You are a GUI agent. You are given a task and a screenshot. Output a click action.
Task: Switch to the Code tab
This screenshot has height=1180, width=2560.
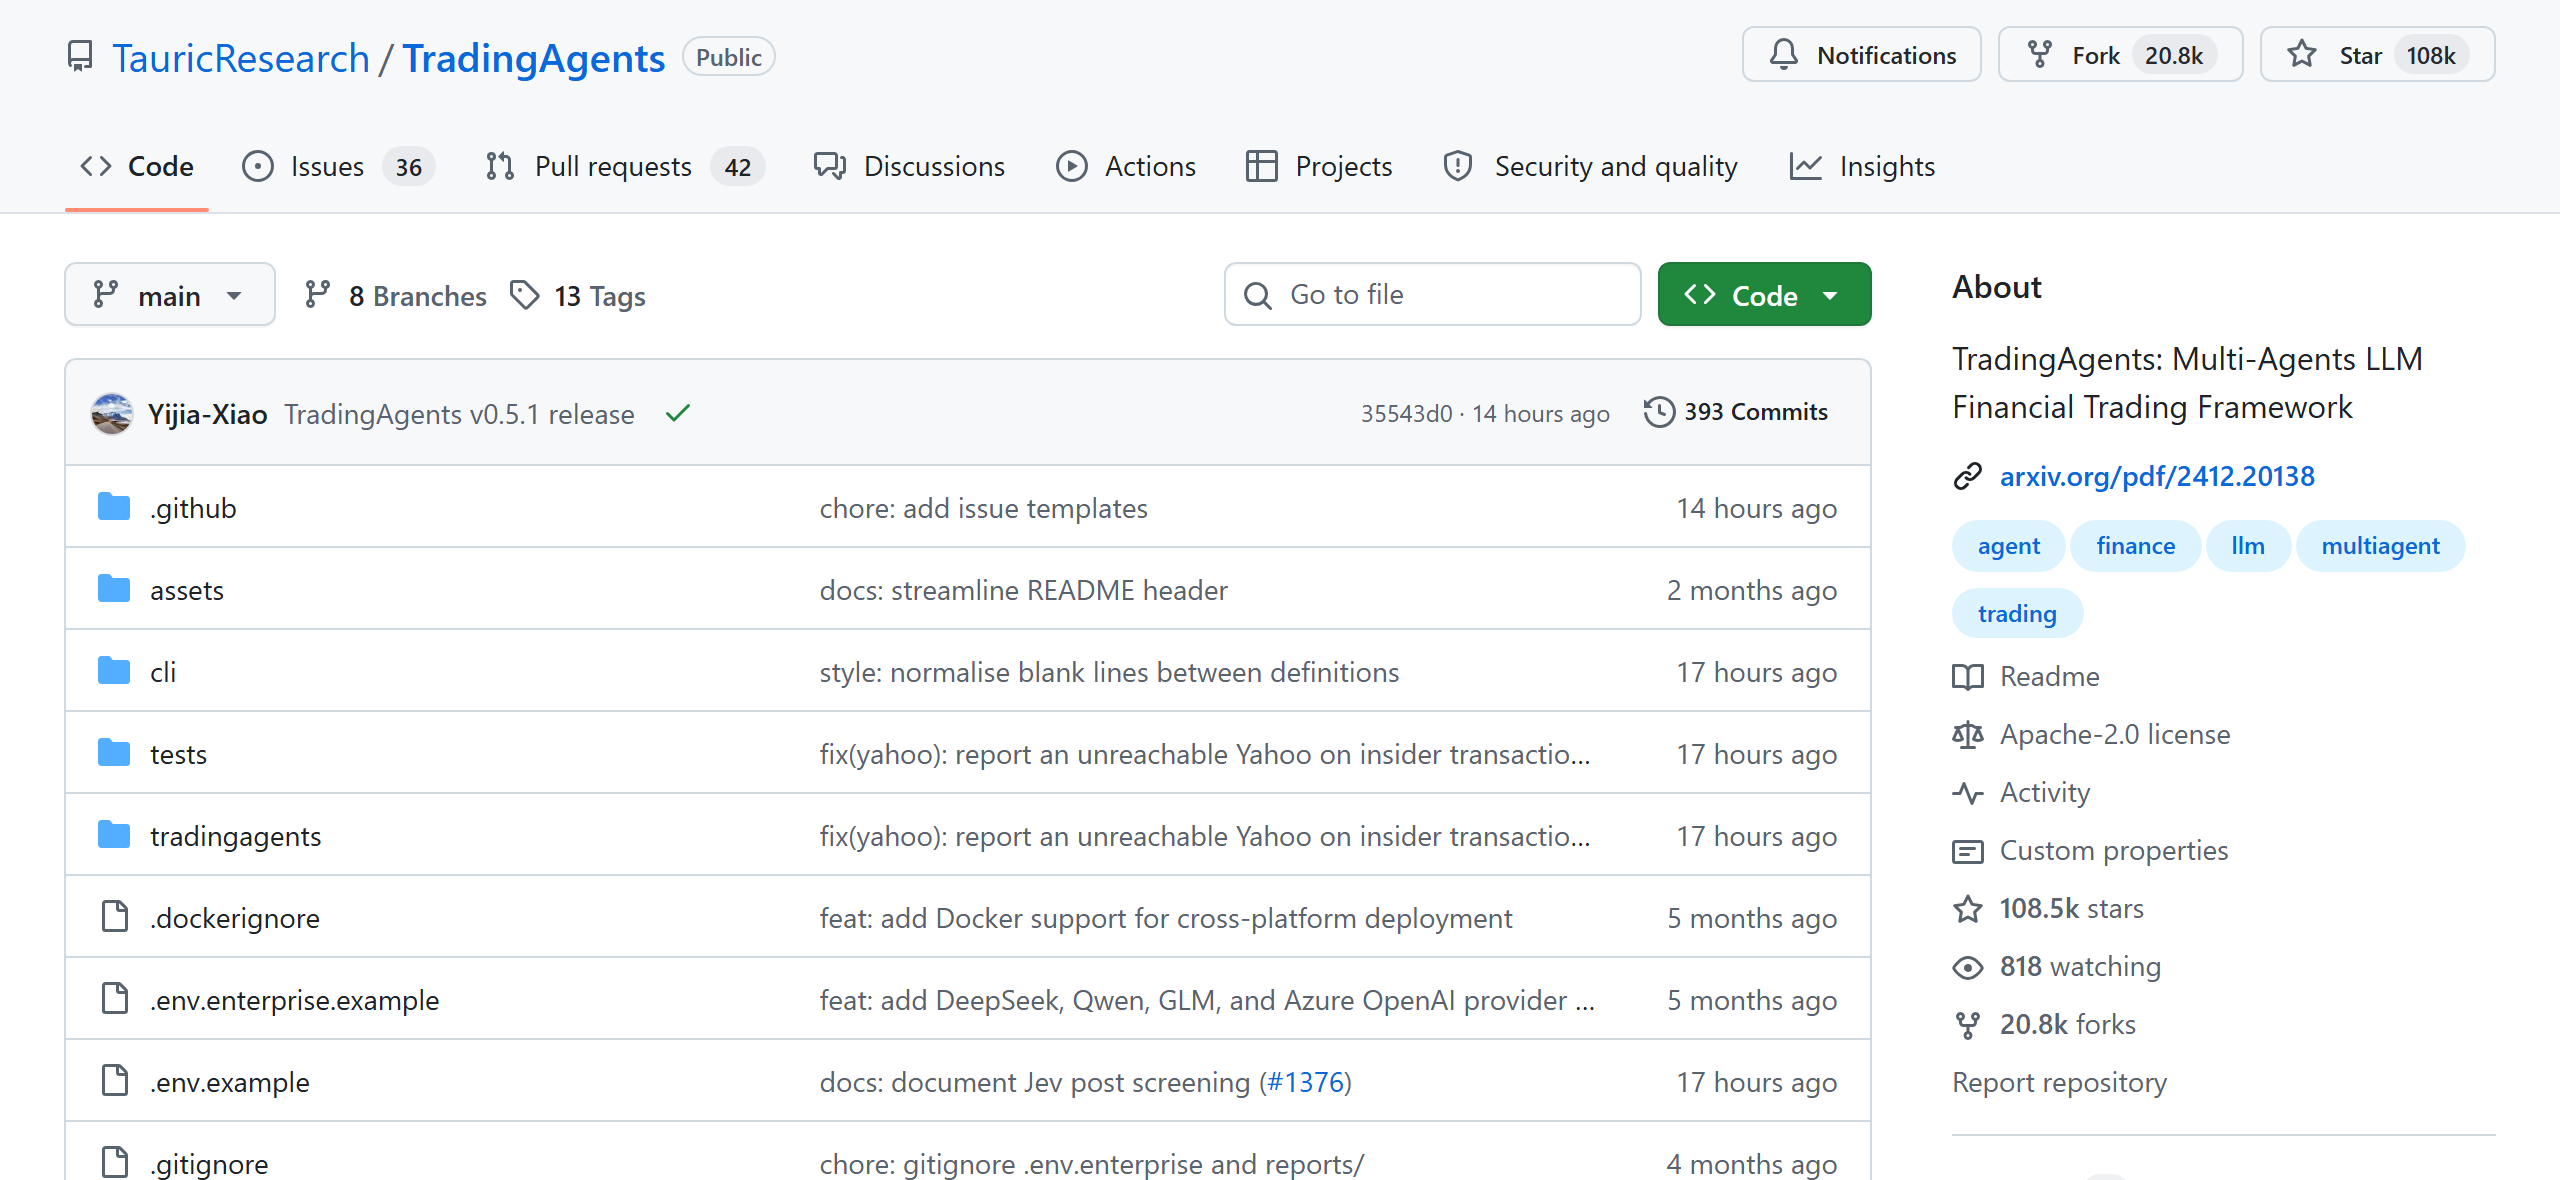pos(137,166)
